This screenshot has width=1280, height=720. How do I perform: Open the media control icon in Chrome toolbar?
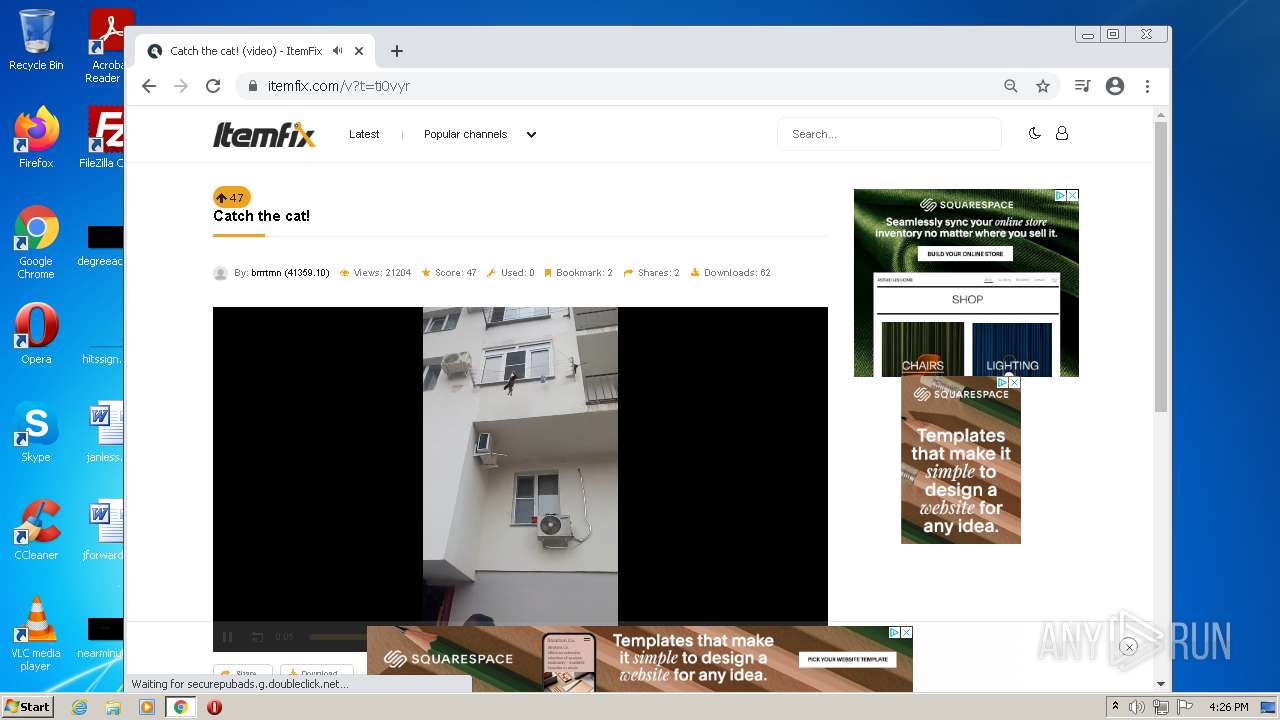pos(1082,86)
